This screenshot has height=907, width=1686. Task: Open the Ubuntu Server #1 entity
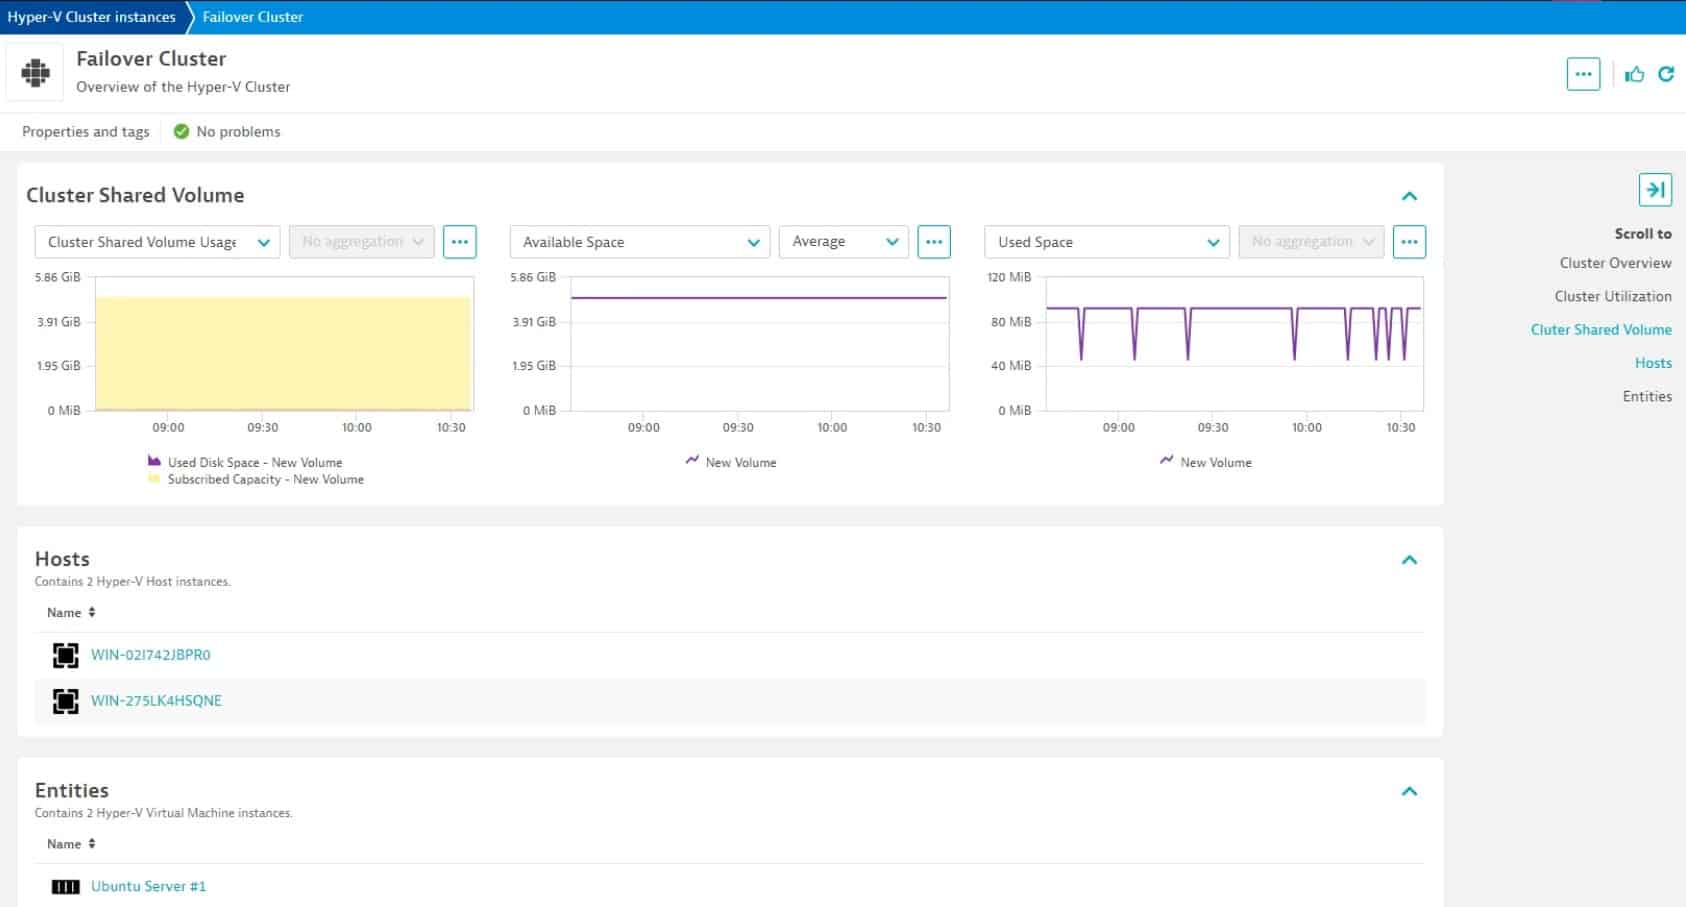(x=148, y=887)
